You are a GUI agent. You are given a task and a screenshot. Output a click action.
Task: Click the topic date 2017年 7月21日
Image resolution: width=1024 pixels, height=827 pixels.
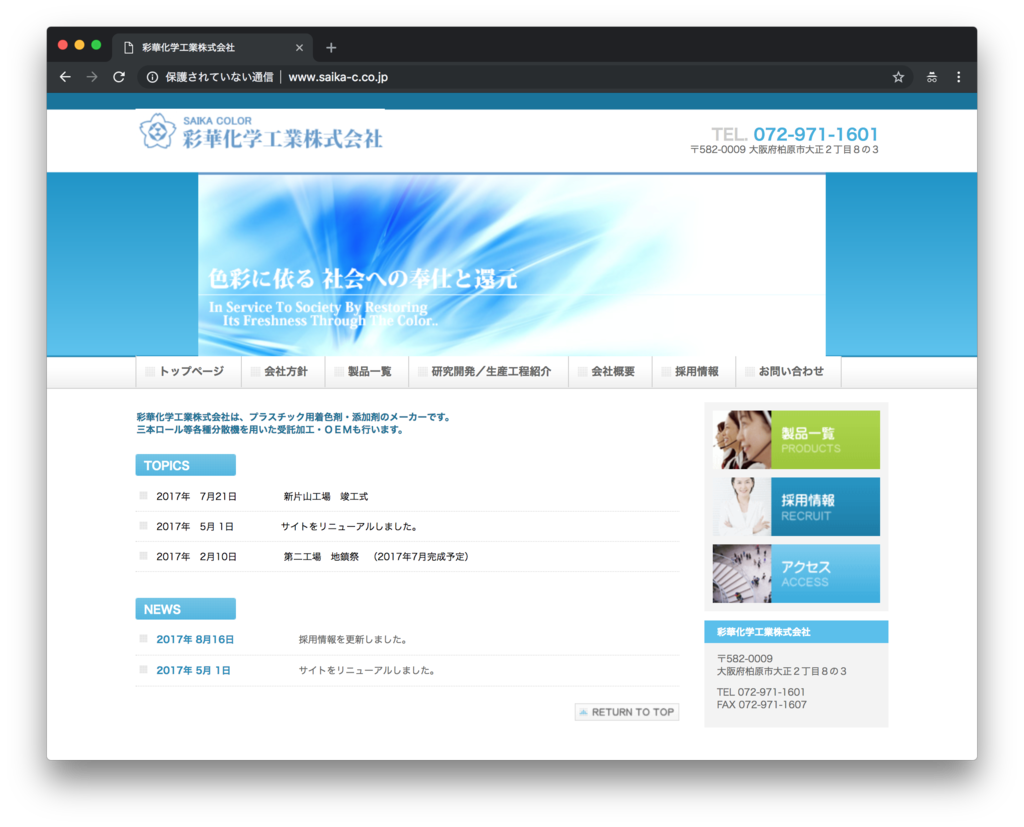[x=197, y=496]
